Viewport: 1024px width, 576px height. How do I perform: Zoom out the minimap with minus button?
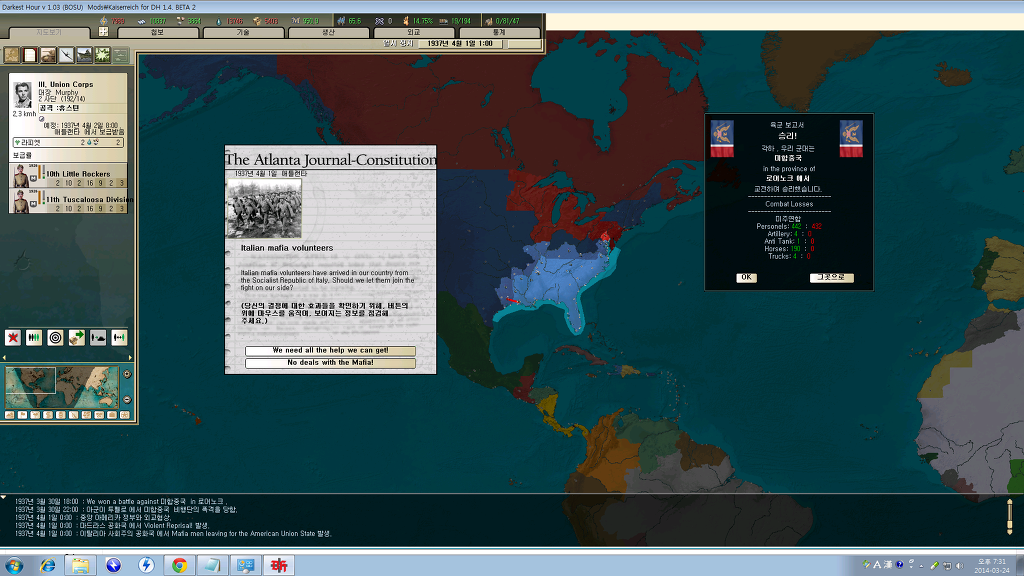coord(127,400)
